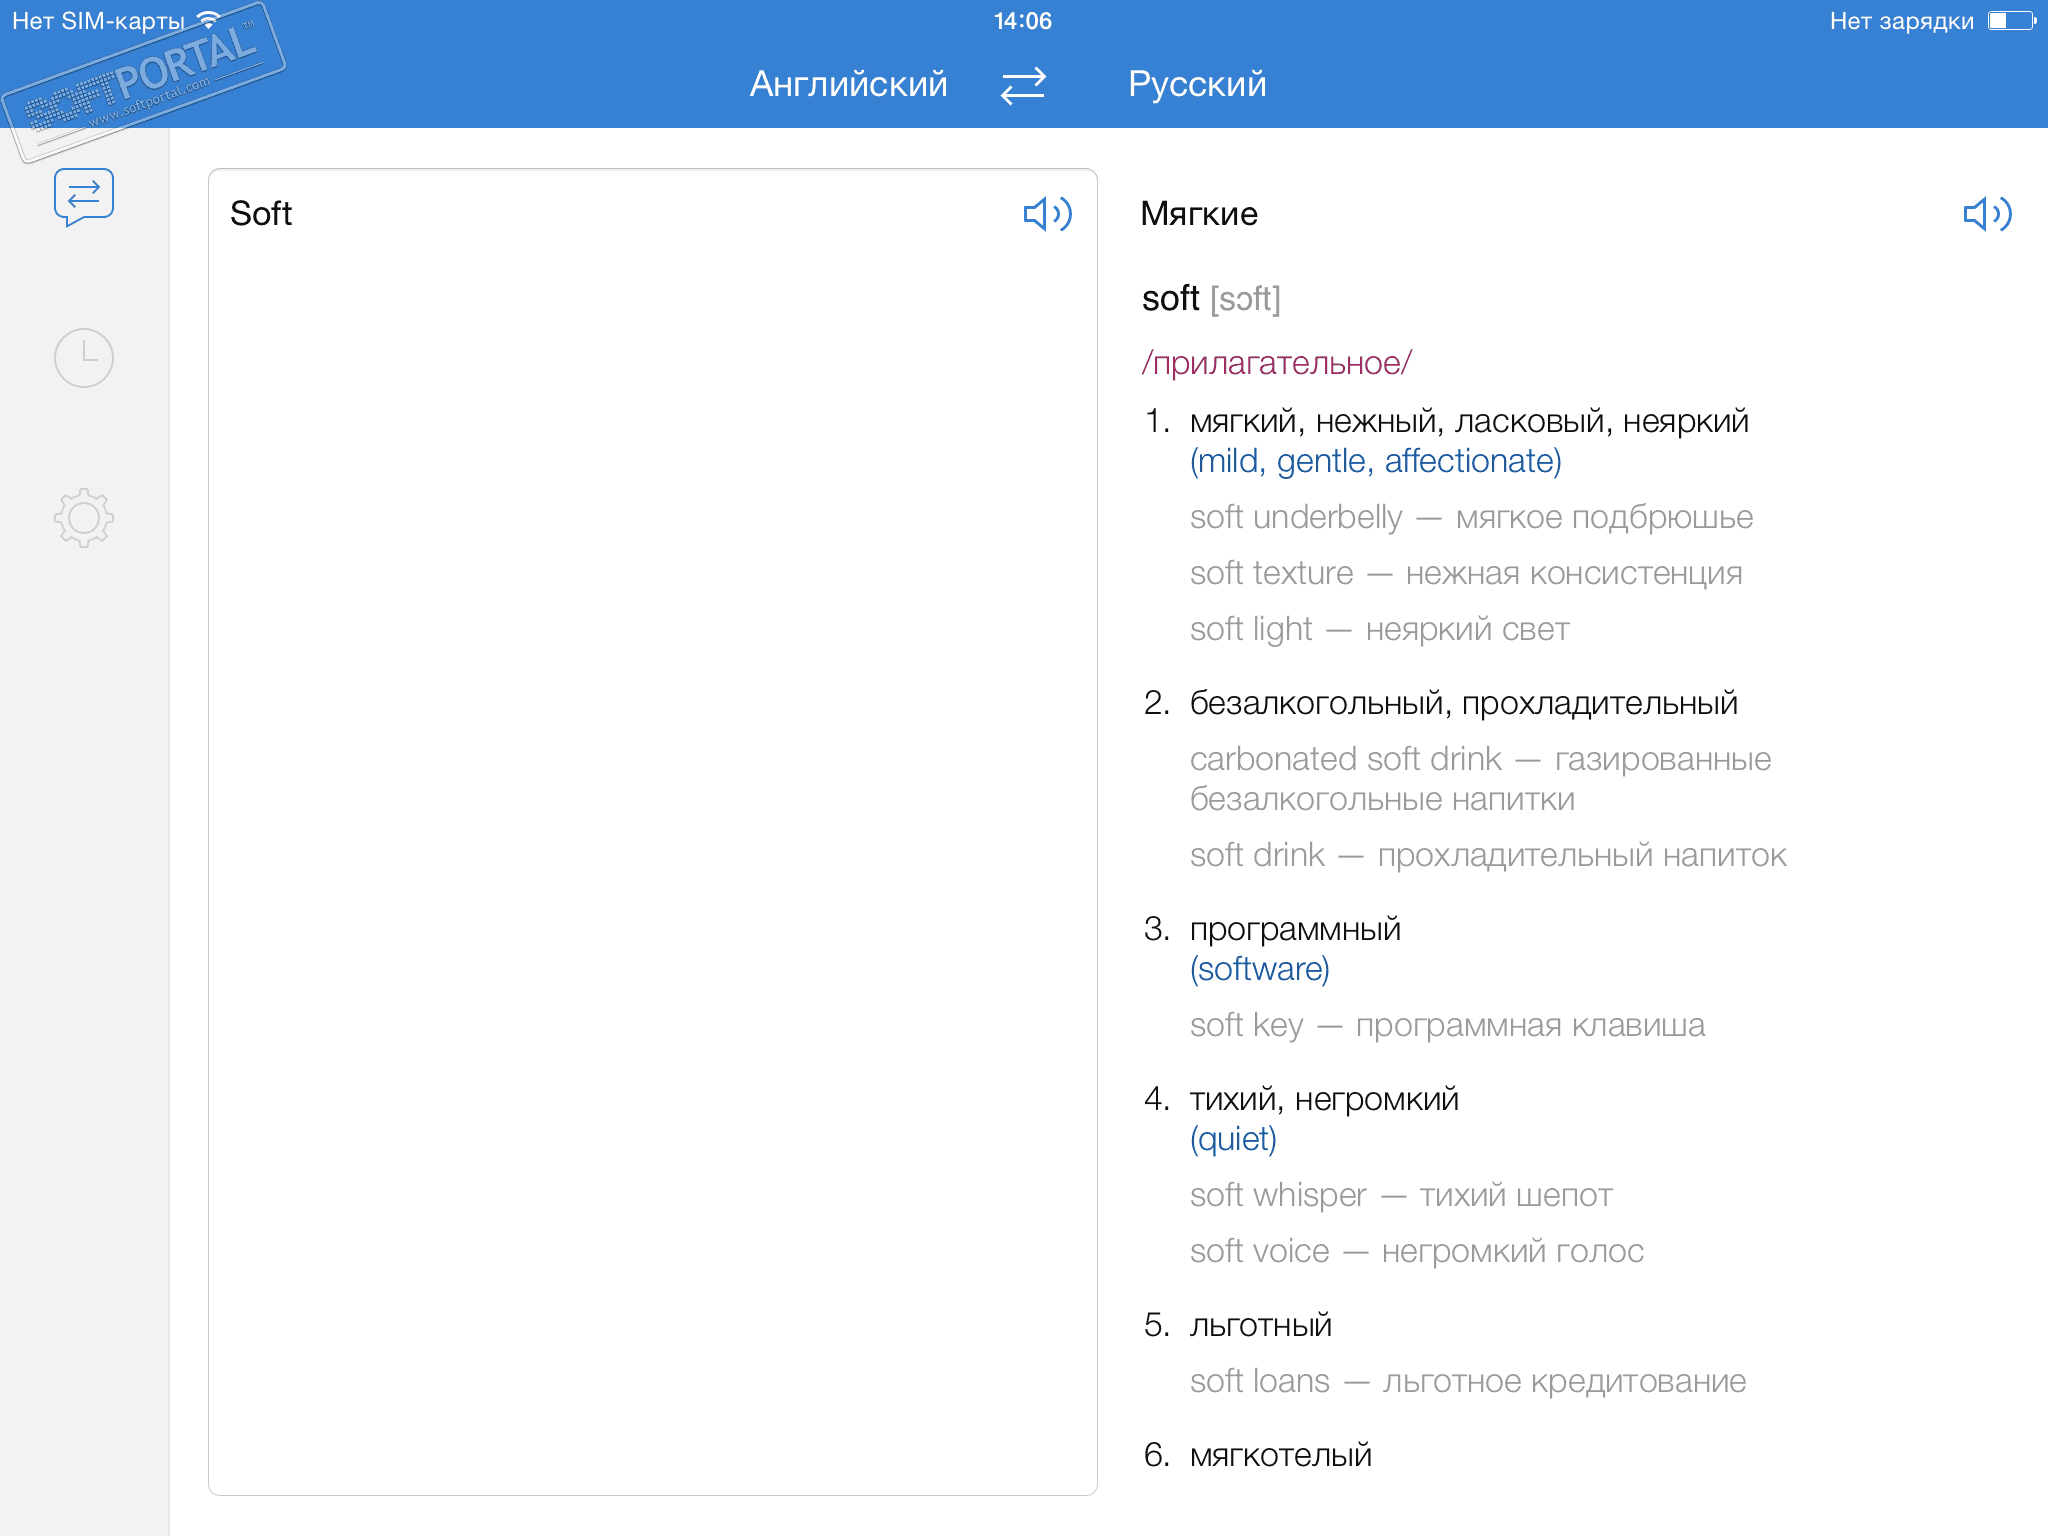
Task: Tap the clock time in status bar
Action: (x=1022, y=21)
